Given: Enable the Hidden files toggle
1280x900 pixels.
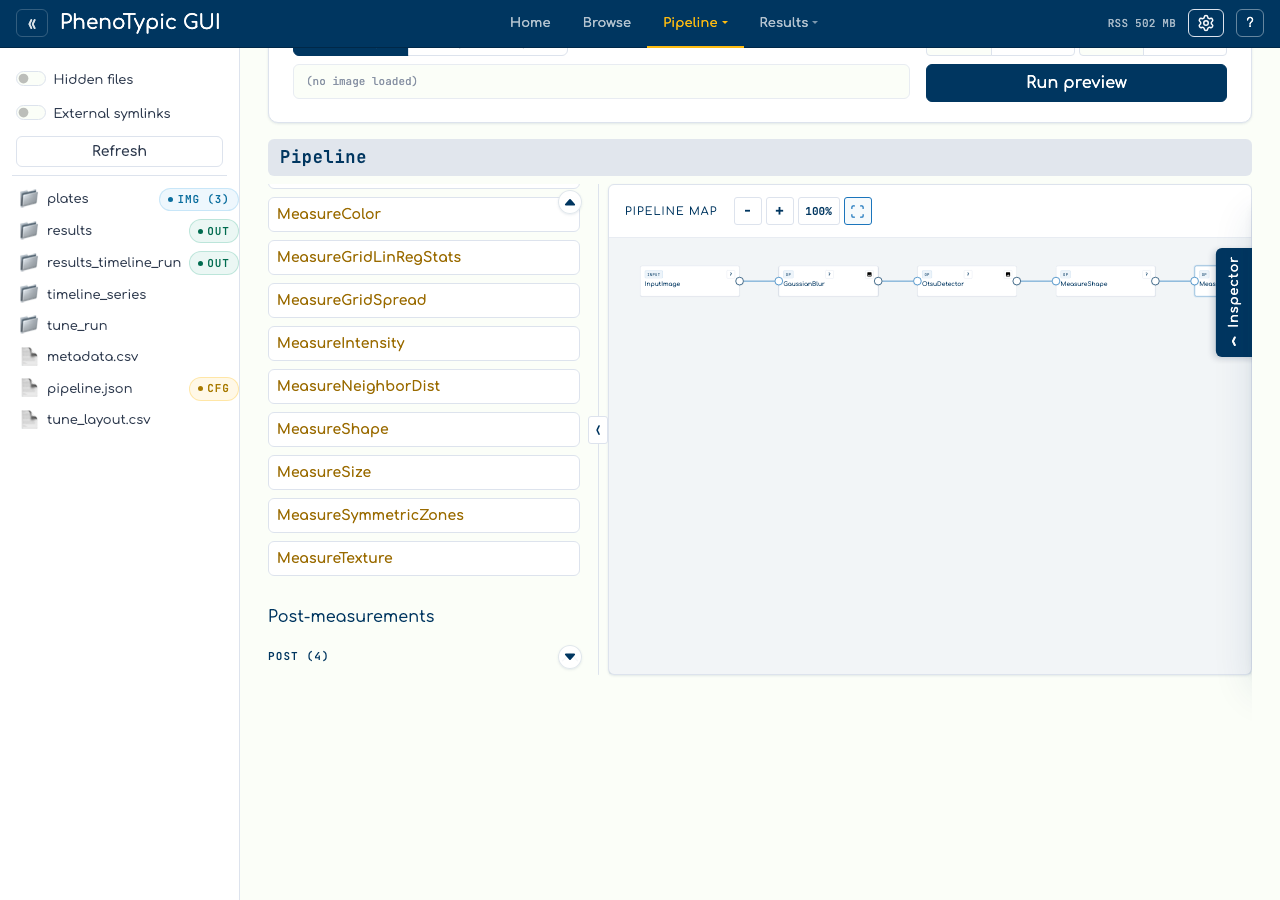Looking at the screenshot, I should [31, 79].
